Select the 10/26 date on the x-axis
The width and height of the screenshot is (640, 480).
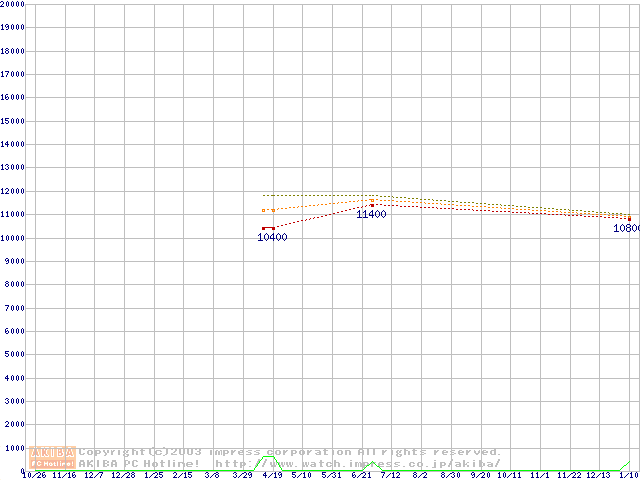34,475
